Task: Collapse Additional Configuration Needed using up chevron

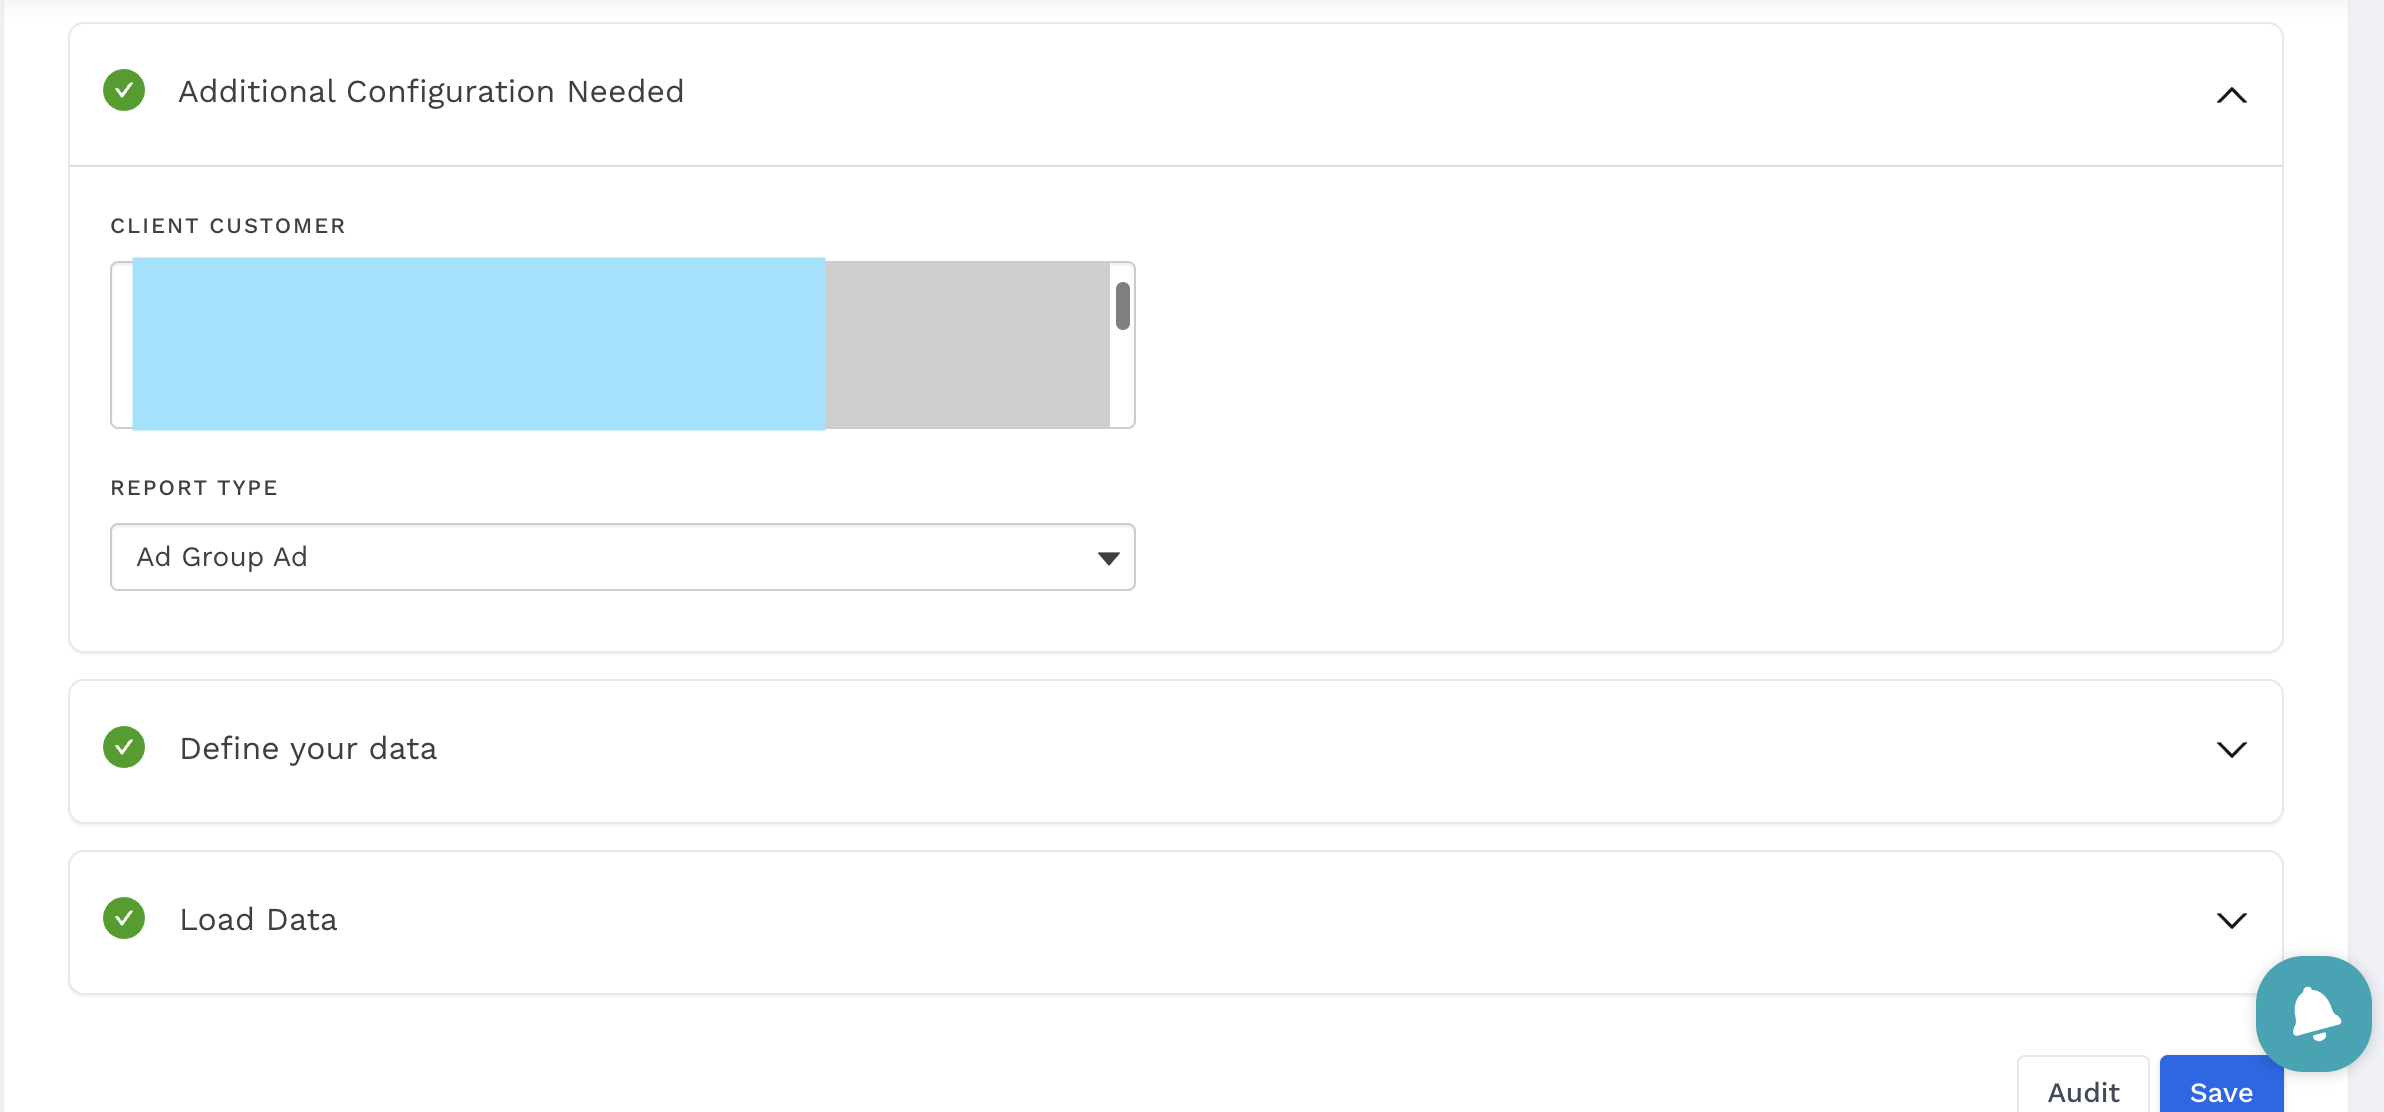Action: [x=2231, y=95]
